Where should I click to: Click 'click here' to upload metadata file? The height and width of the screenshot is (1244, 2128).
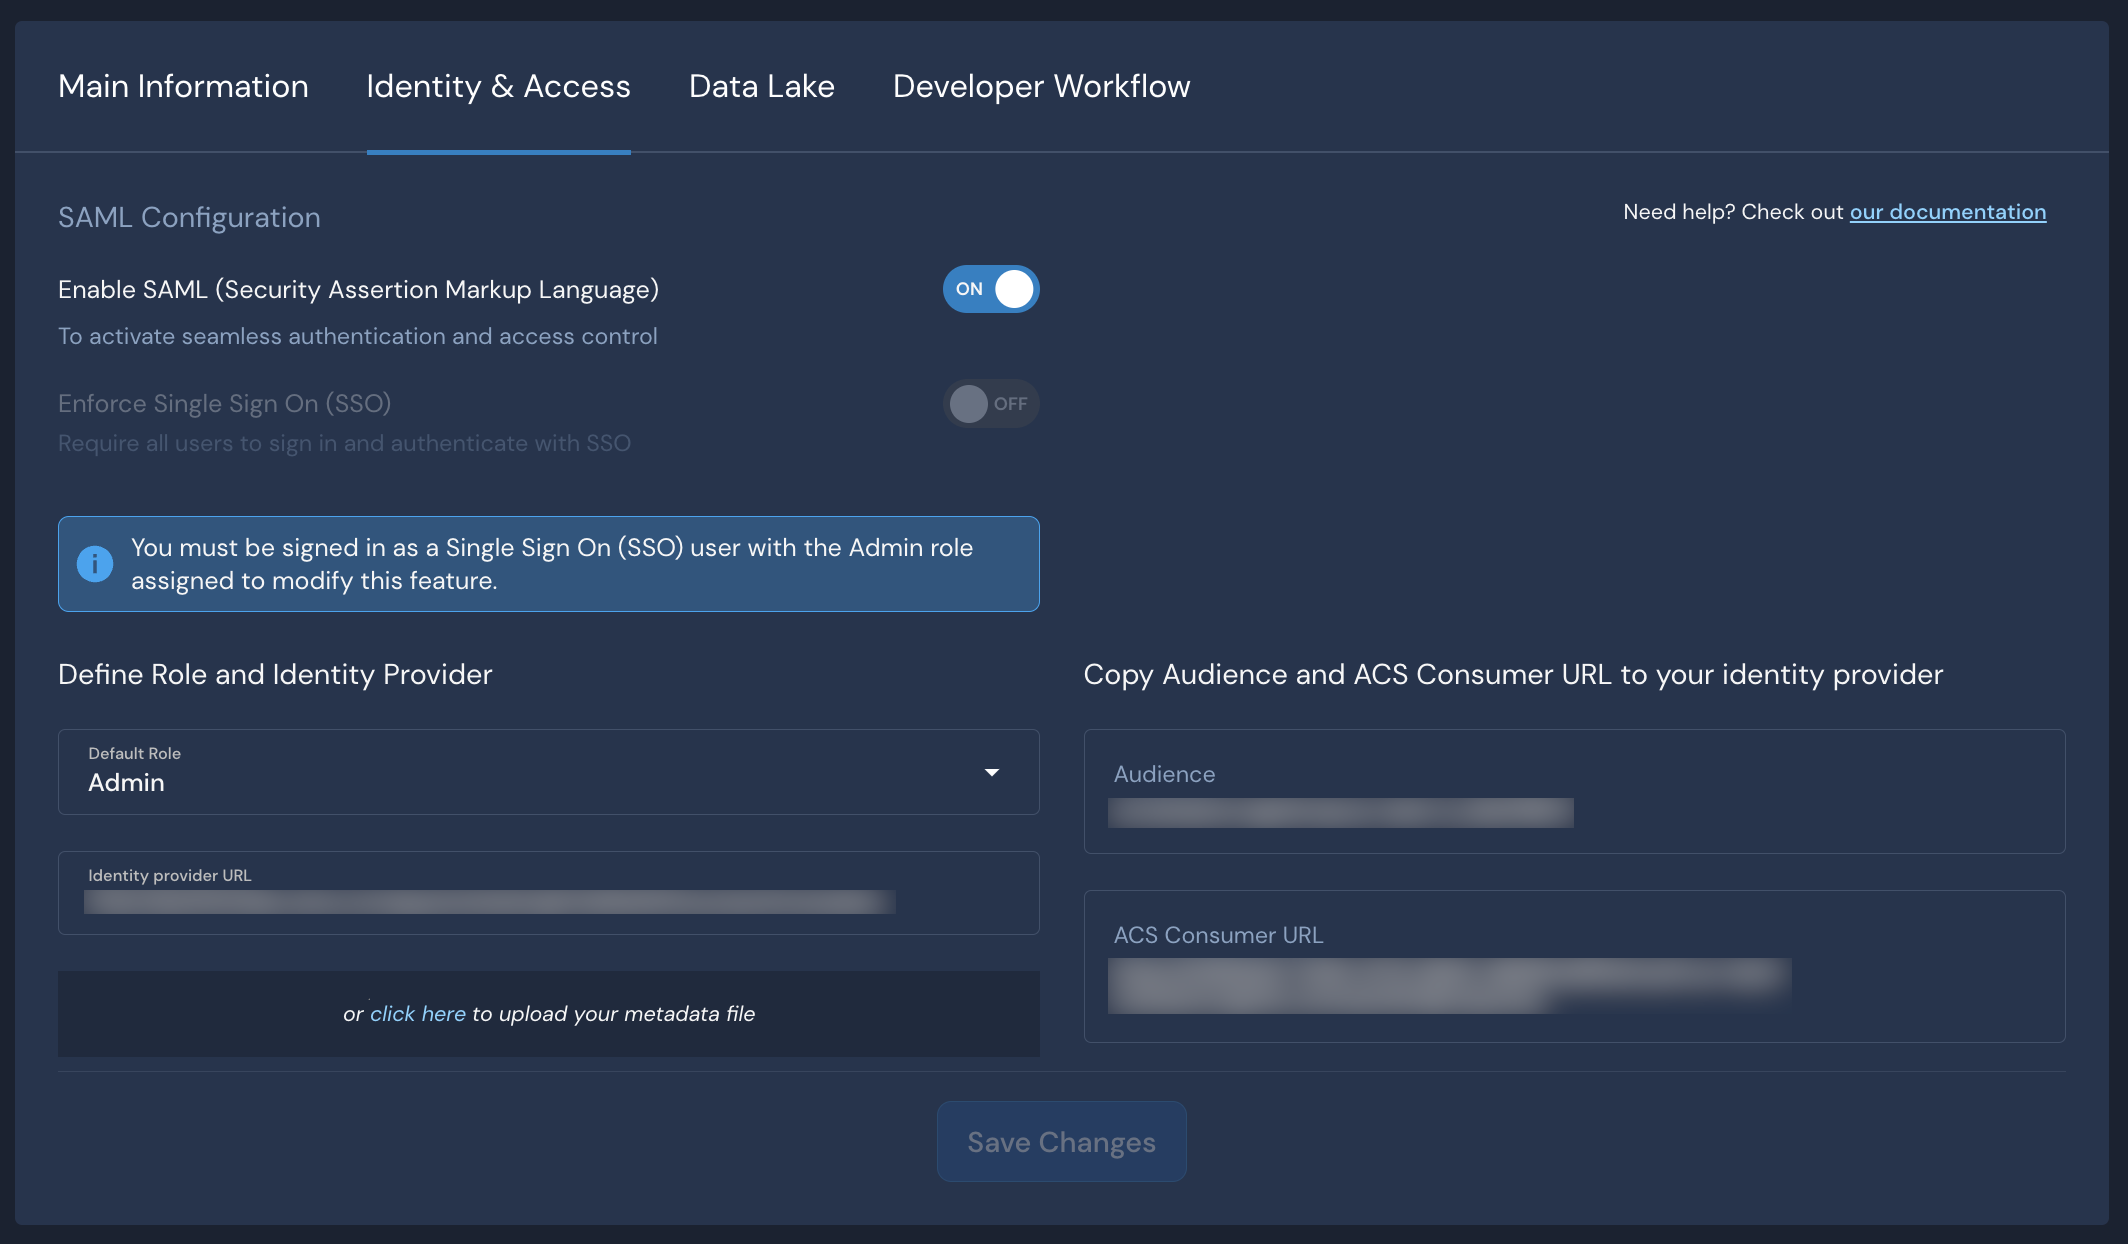click(x=417, y=1013)
